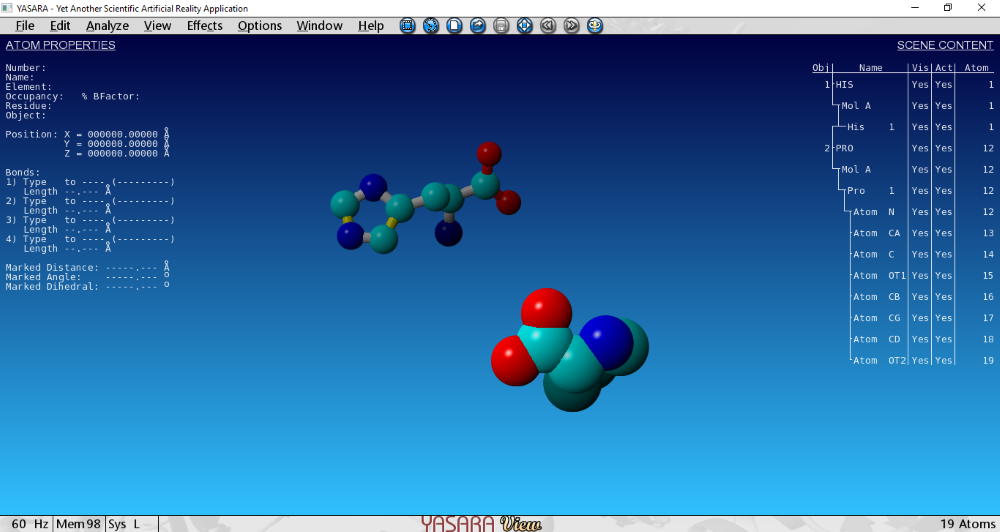Open the View menu
Viewport: 1000px width, 532px height.
point(157,26)
